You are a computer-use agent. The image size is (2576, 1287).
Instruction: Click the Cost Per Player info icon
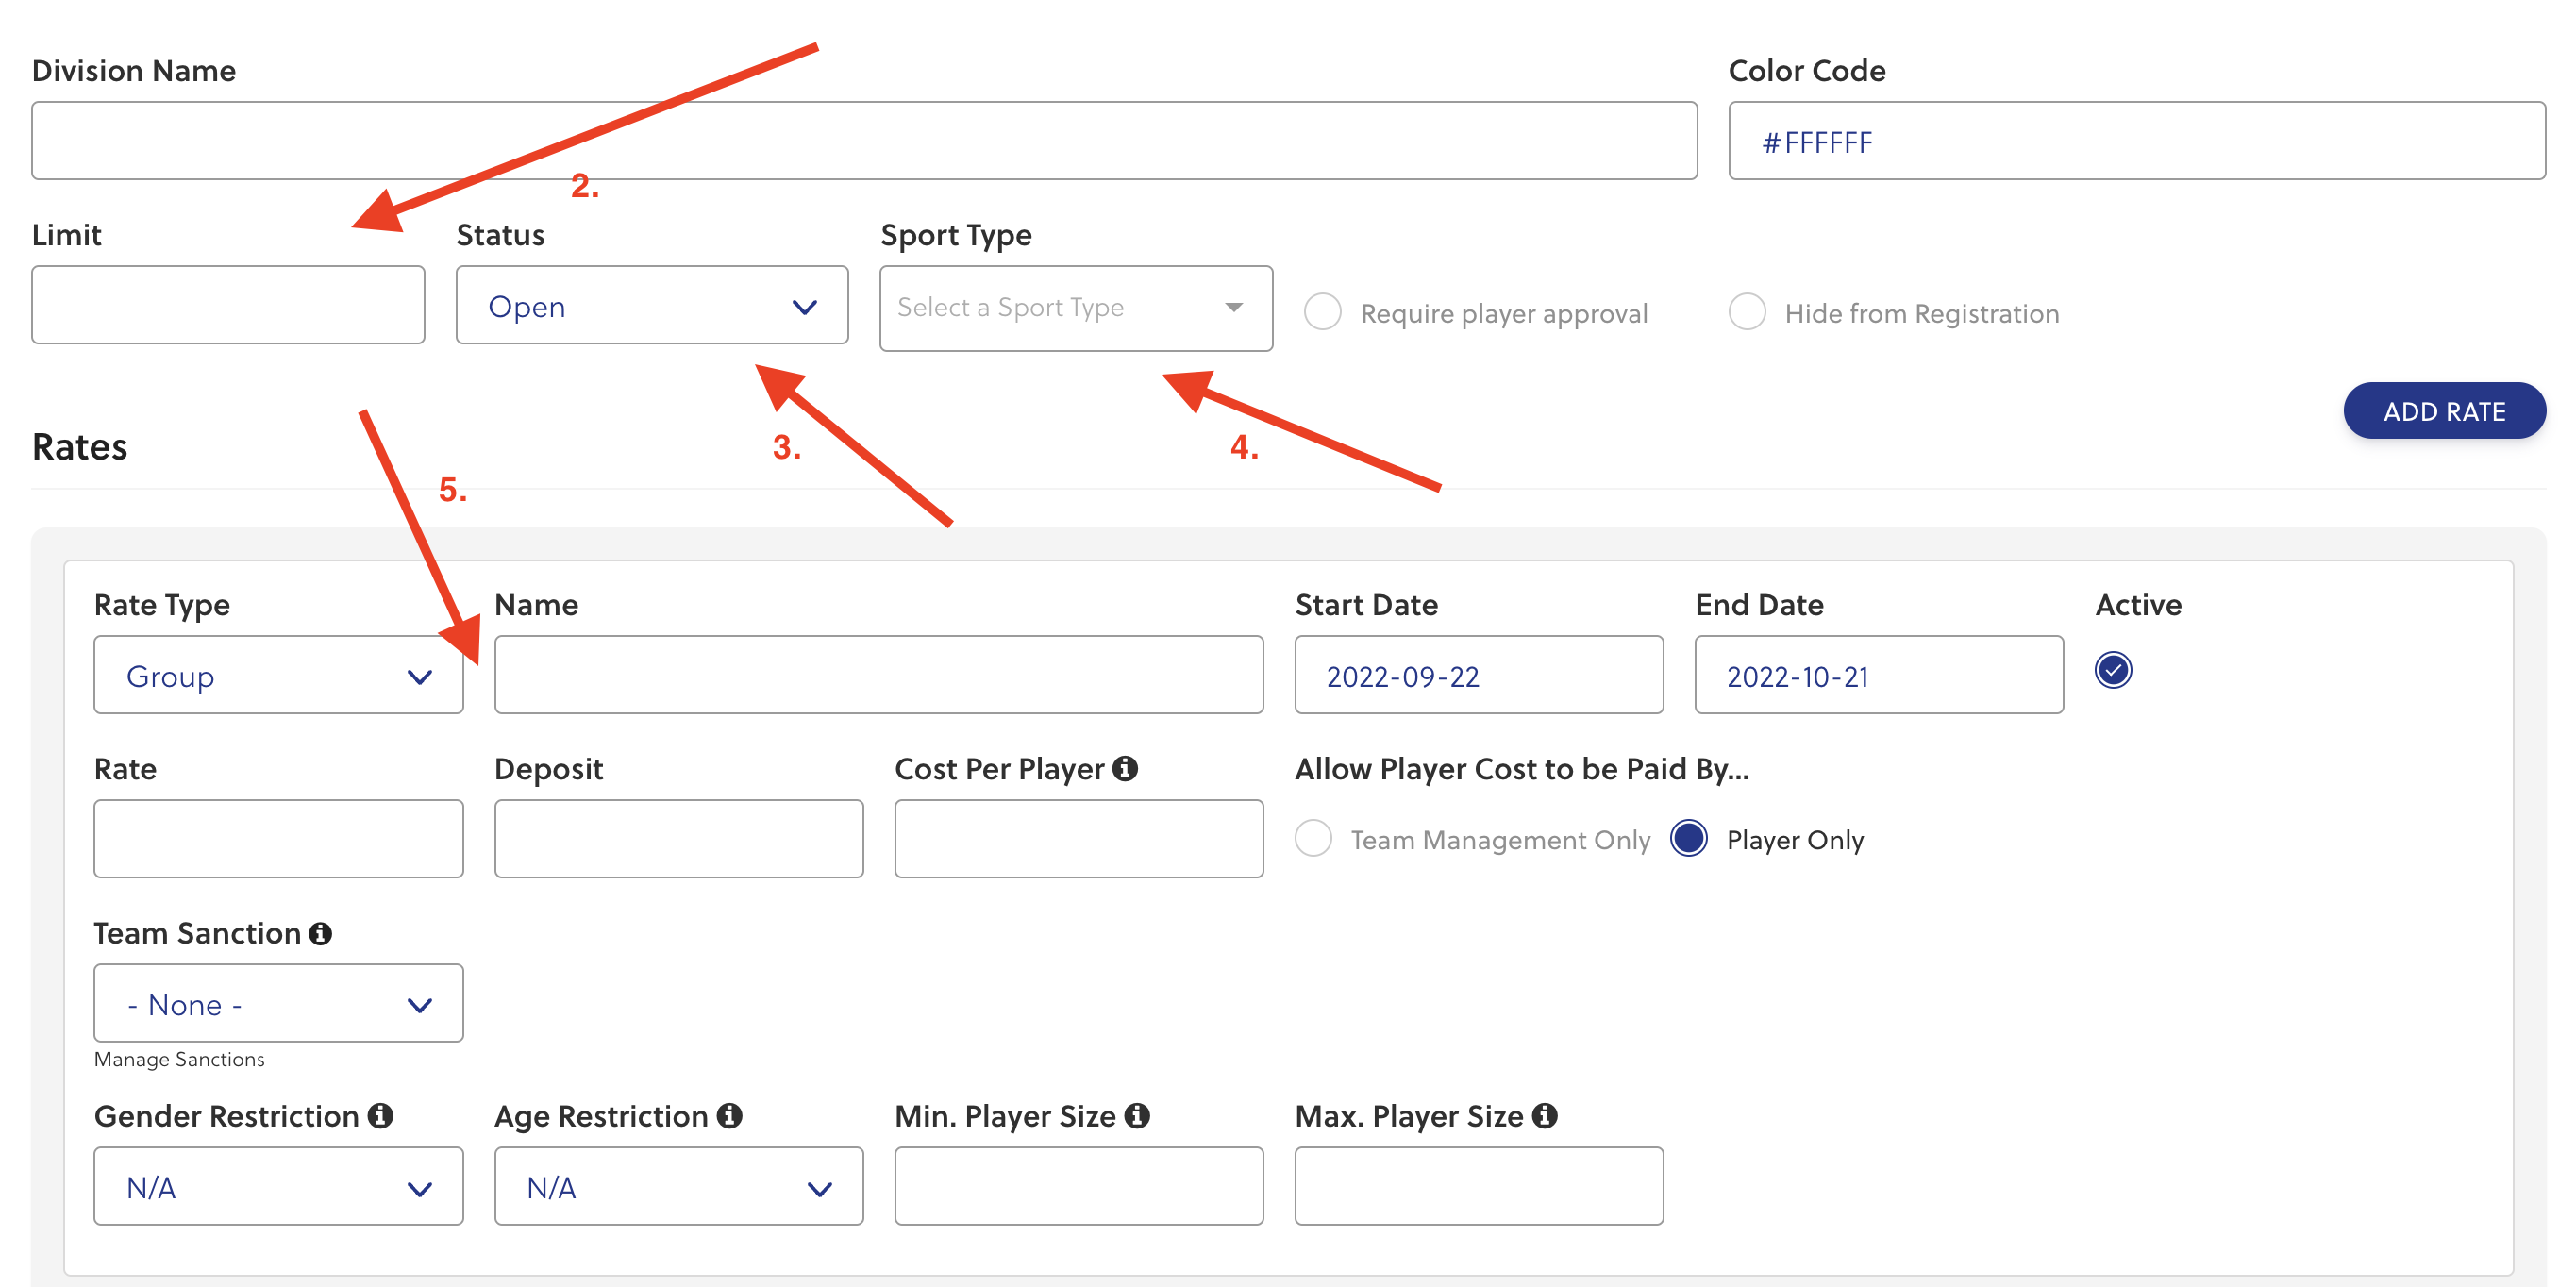click(x=1125, y=768)
